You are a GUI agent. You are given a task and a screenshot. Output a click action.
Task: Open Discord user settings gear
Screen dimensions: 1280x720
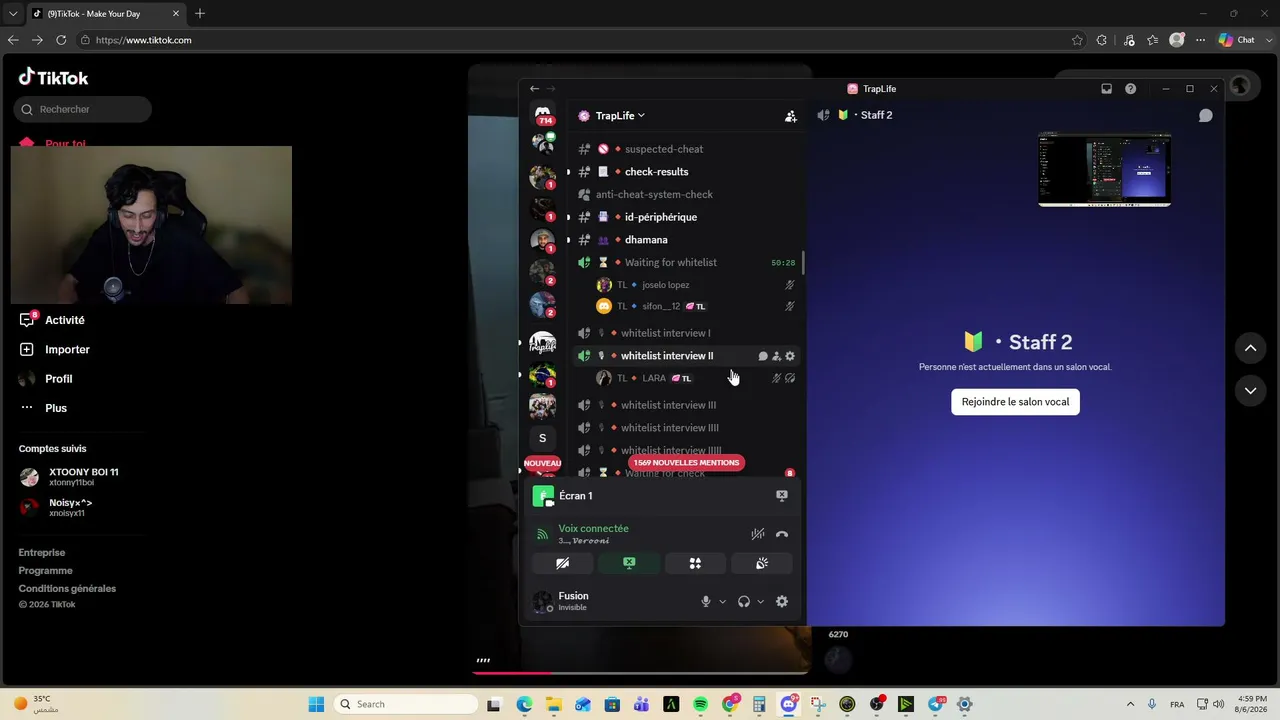pos(782,601)
